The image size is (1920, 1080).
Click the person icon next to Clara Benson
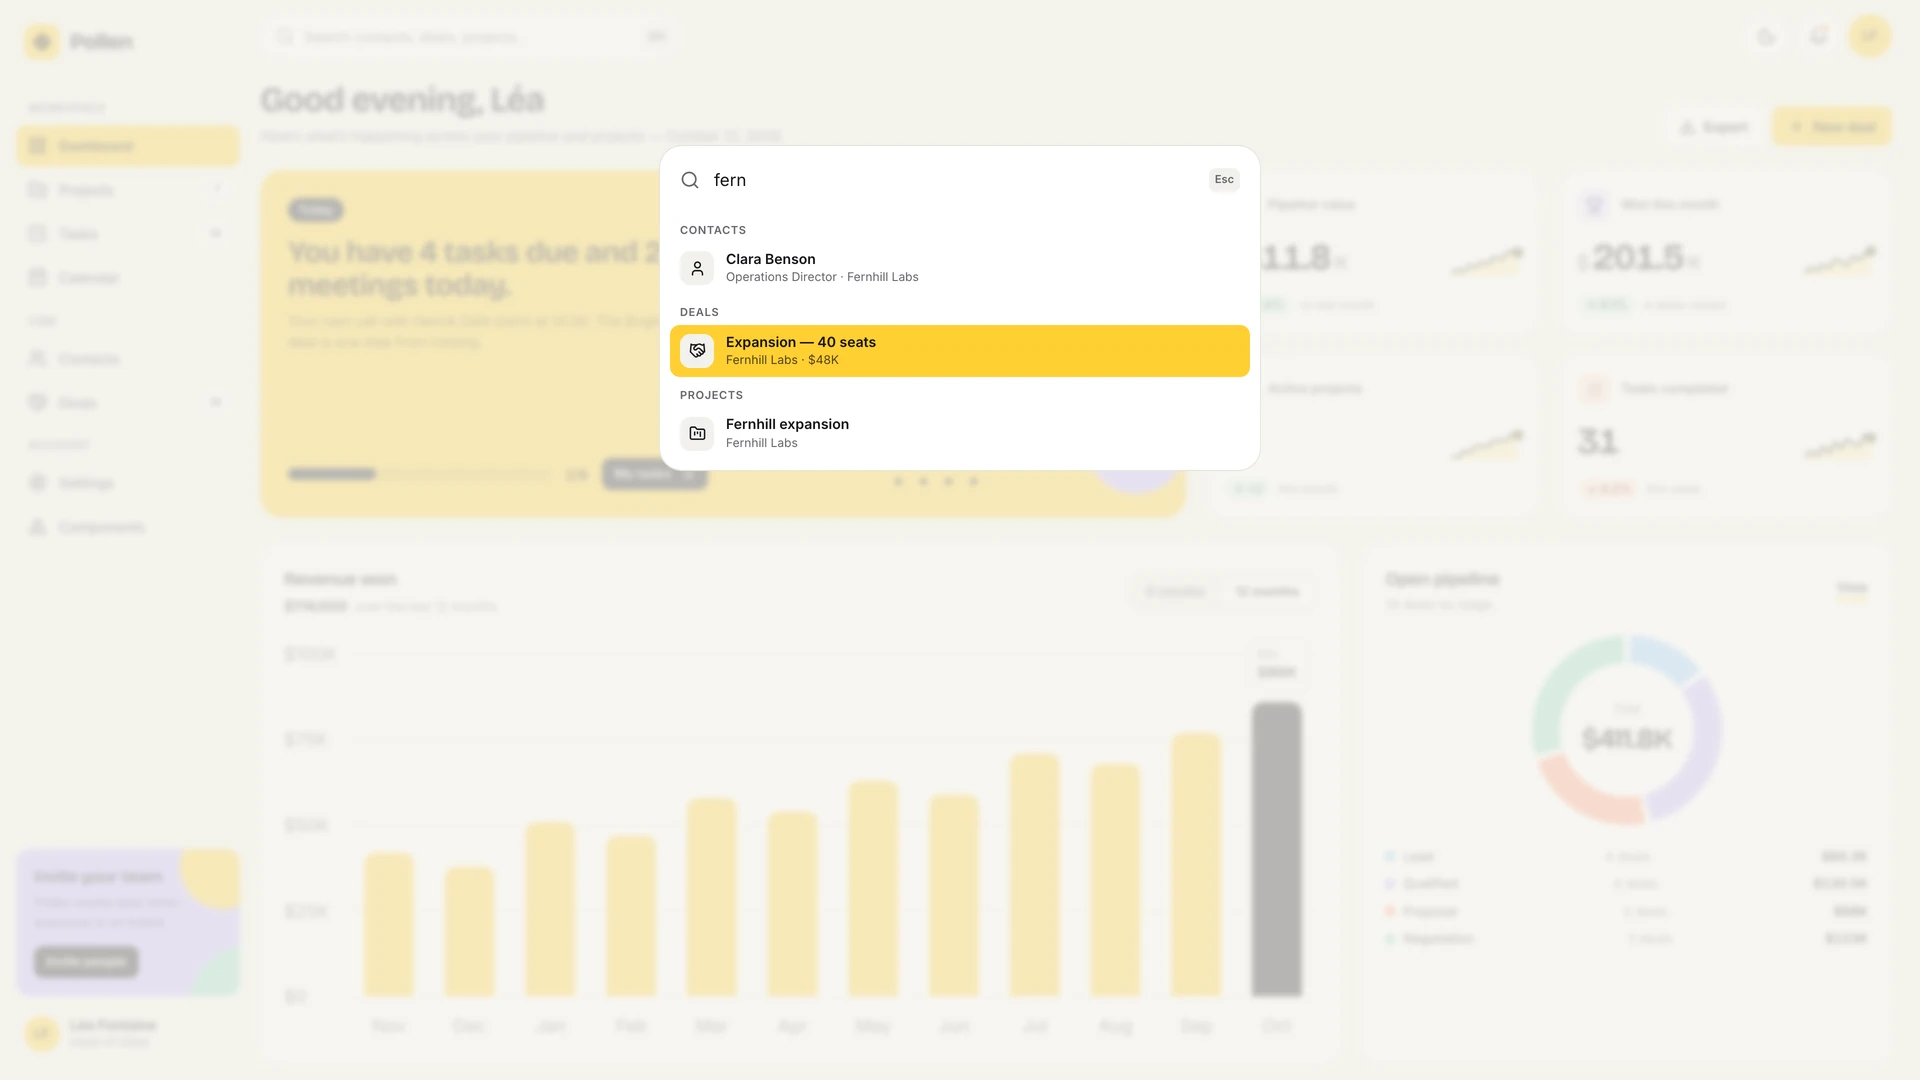(x=697, y=268)
